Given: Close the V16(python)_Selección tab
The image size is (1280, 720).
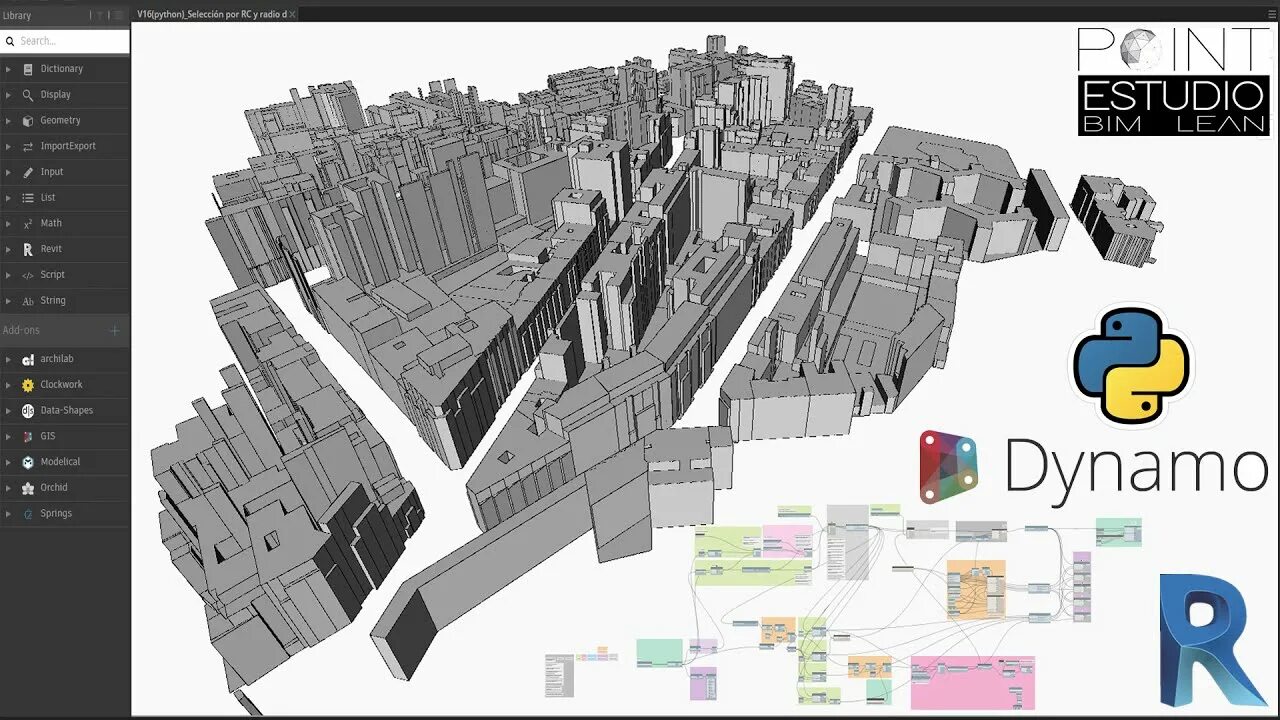Looking at the screenshot, I should [x=292, y=14].
